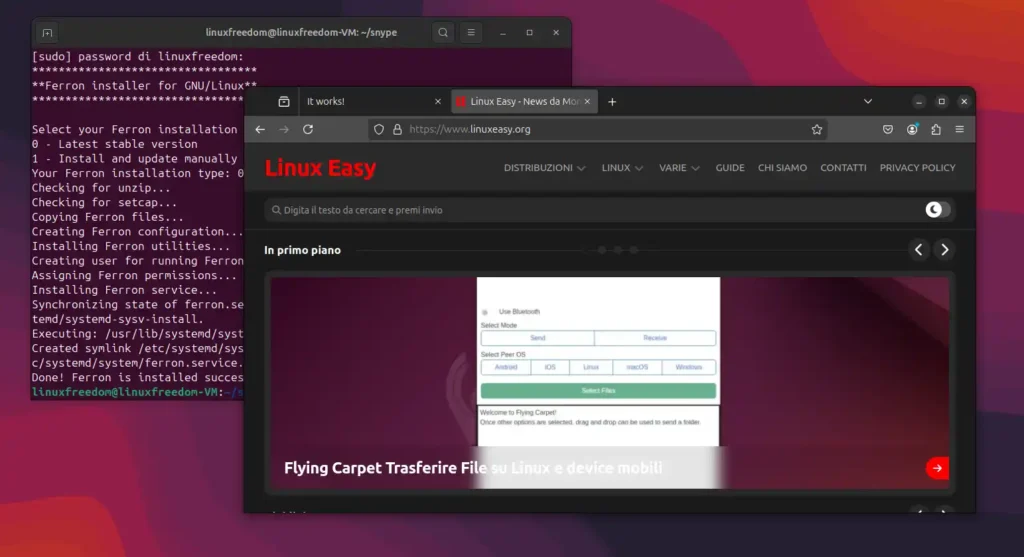
Task: Open the Firefox application menu
Action: click(x=959, y=129)
